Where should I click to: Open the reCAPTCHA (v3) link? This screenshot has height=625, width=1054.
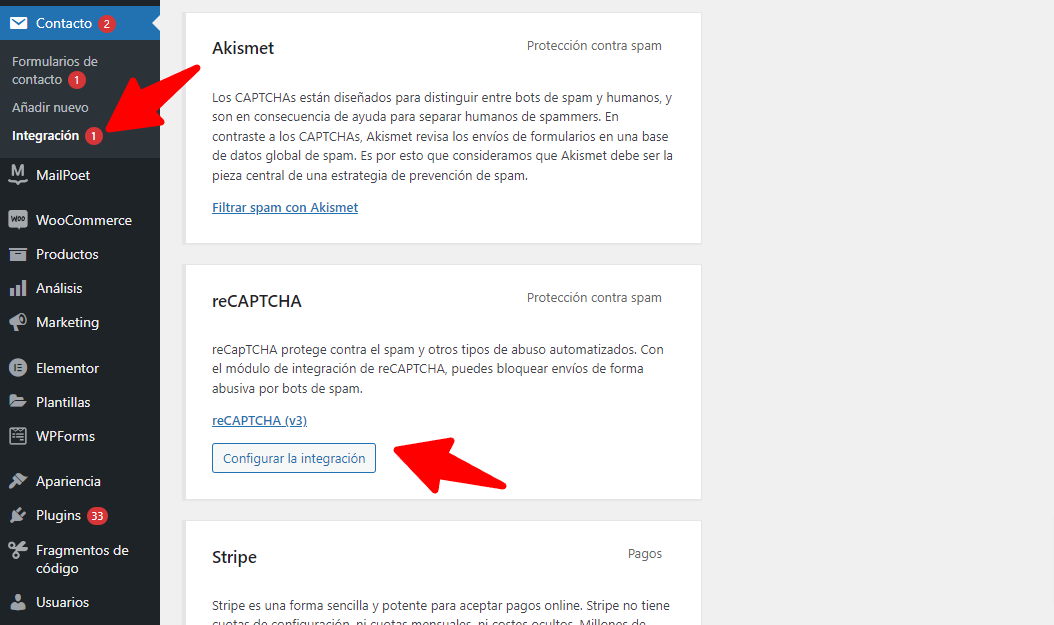(259, 420)
